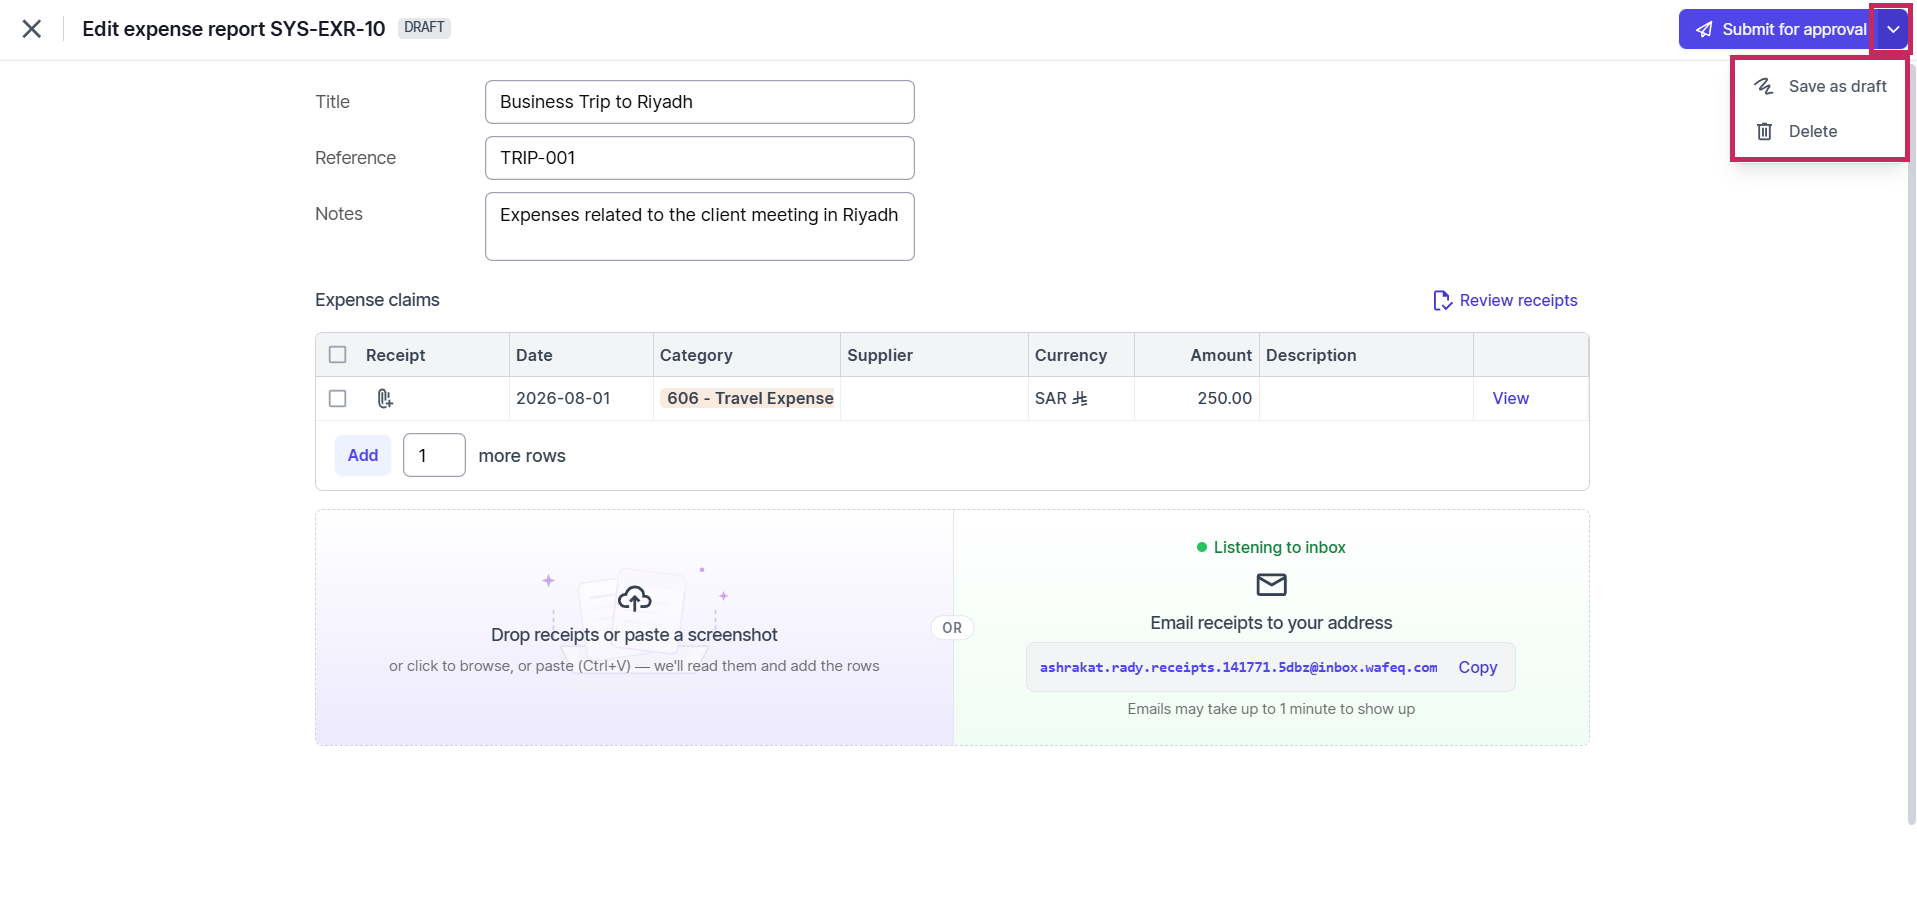Edit the number of rows input
1917x906 pixels.
(434, 455)
